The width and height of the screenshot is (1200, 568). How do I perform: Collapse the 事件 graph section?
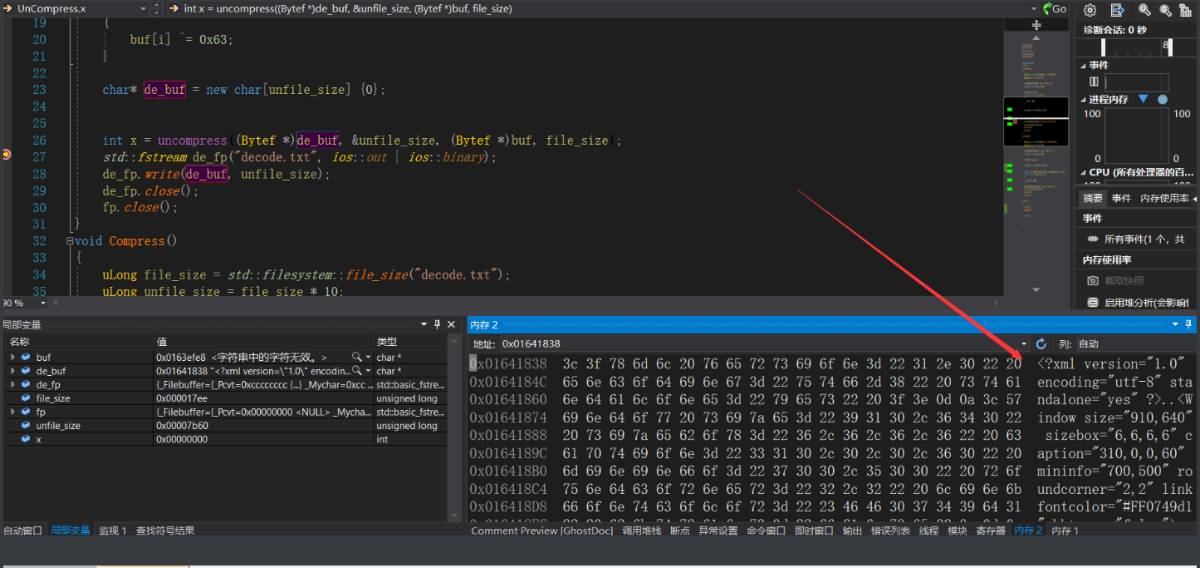tap(1082, 65)
